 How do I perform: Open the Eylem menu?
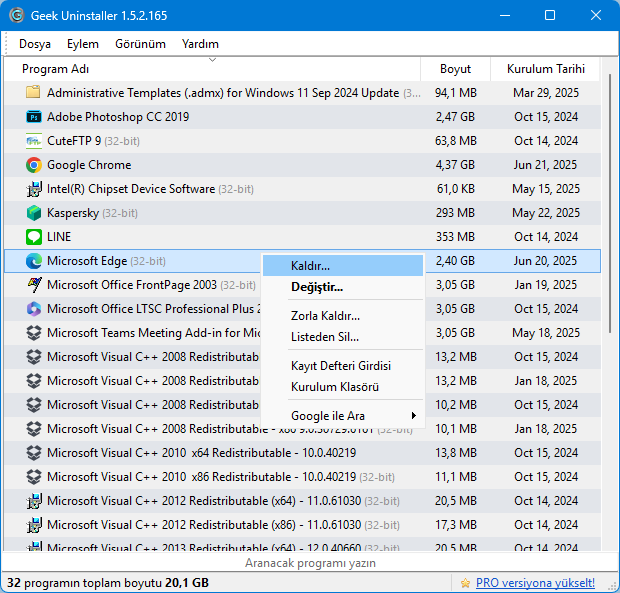pyautogui.click(x=83, y=44)
